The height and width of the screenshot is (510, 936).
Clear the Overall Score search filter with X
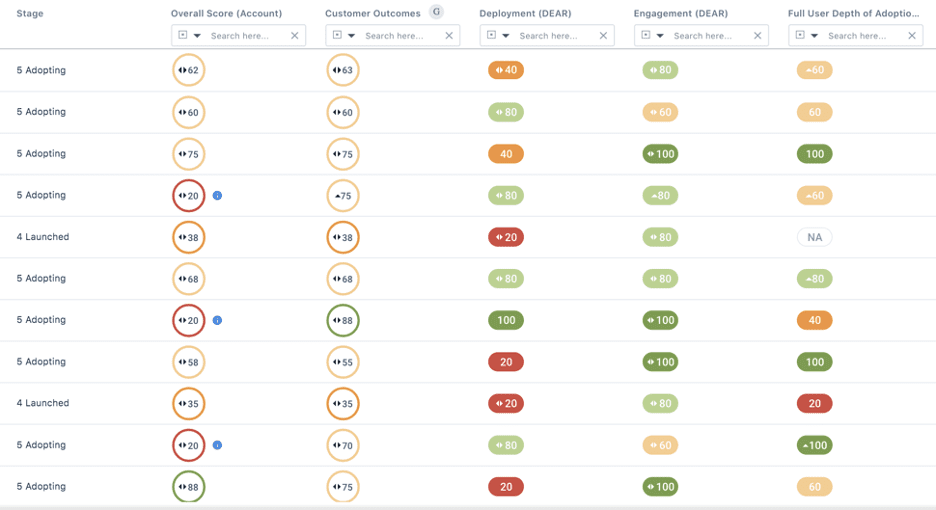295,36
